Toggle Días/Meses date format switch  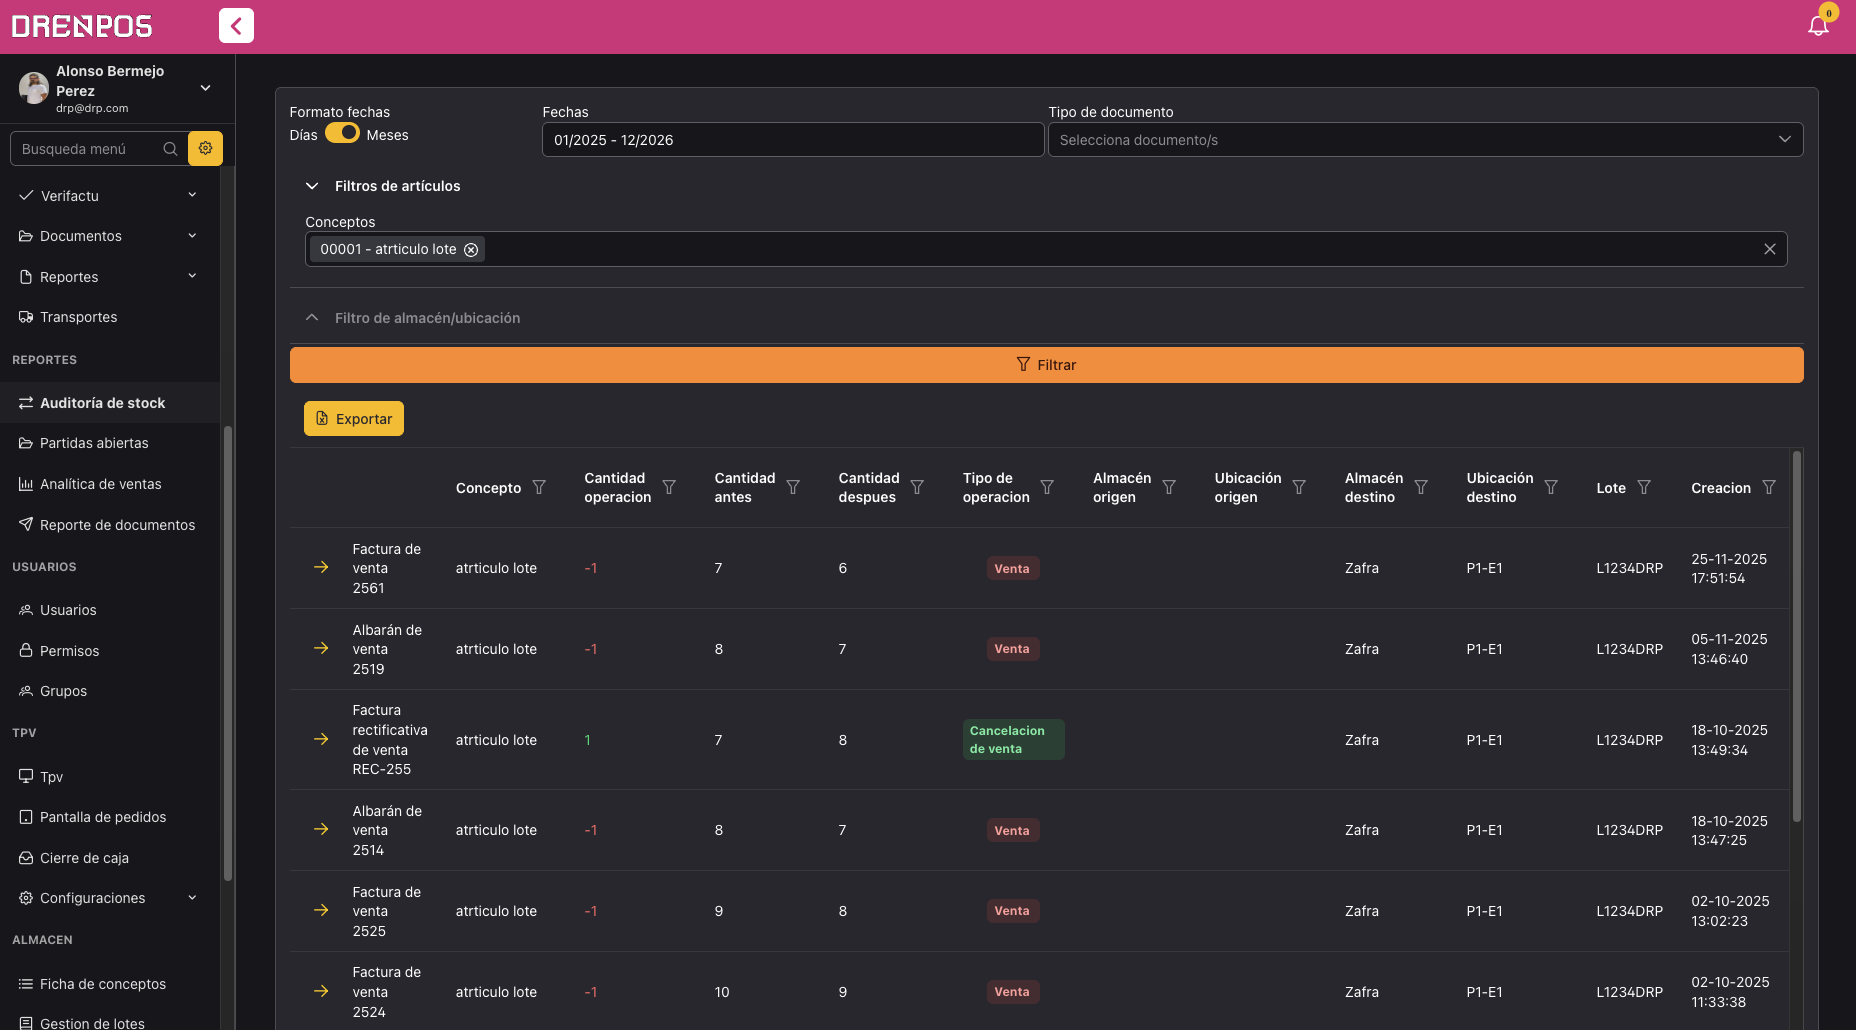point(342,133)
